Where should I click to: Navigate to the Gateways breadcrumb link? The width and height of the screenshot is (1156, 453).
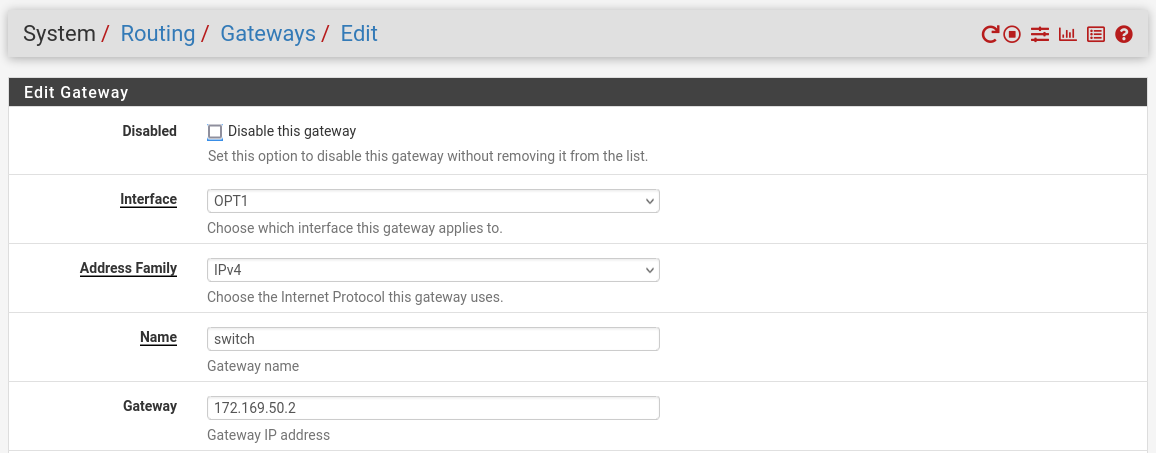pyautogui.click(x=267, y=34)
